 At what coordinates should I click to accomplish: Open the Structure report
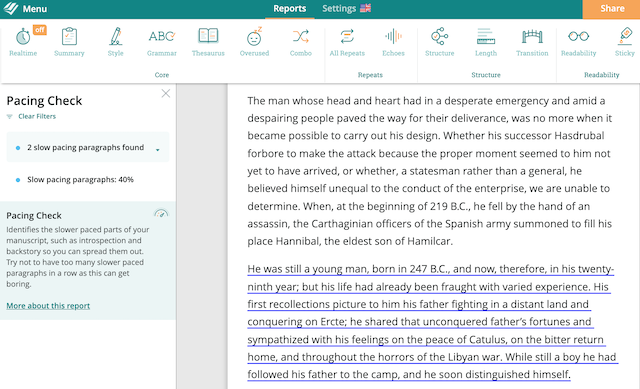[440, 42]
